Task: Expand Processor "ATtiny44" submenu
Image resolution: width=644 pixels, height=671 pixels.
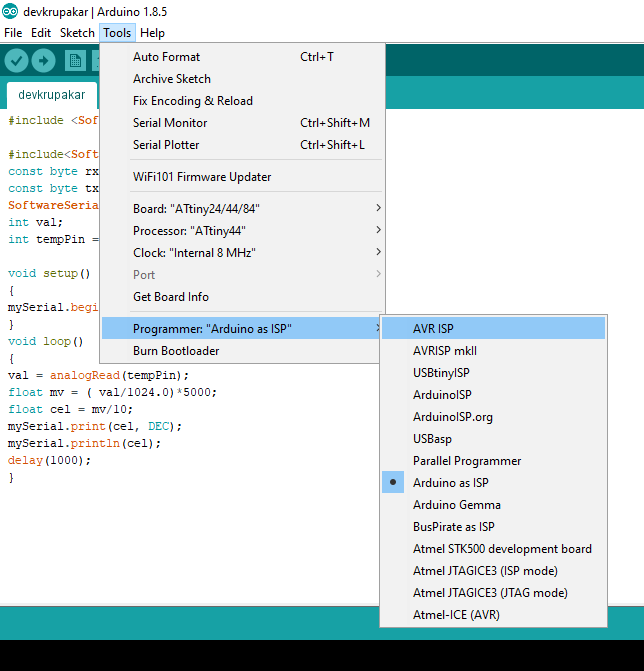Action: tap(242, 231)
